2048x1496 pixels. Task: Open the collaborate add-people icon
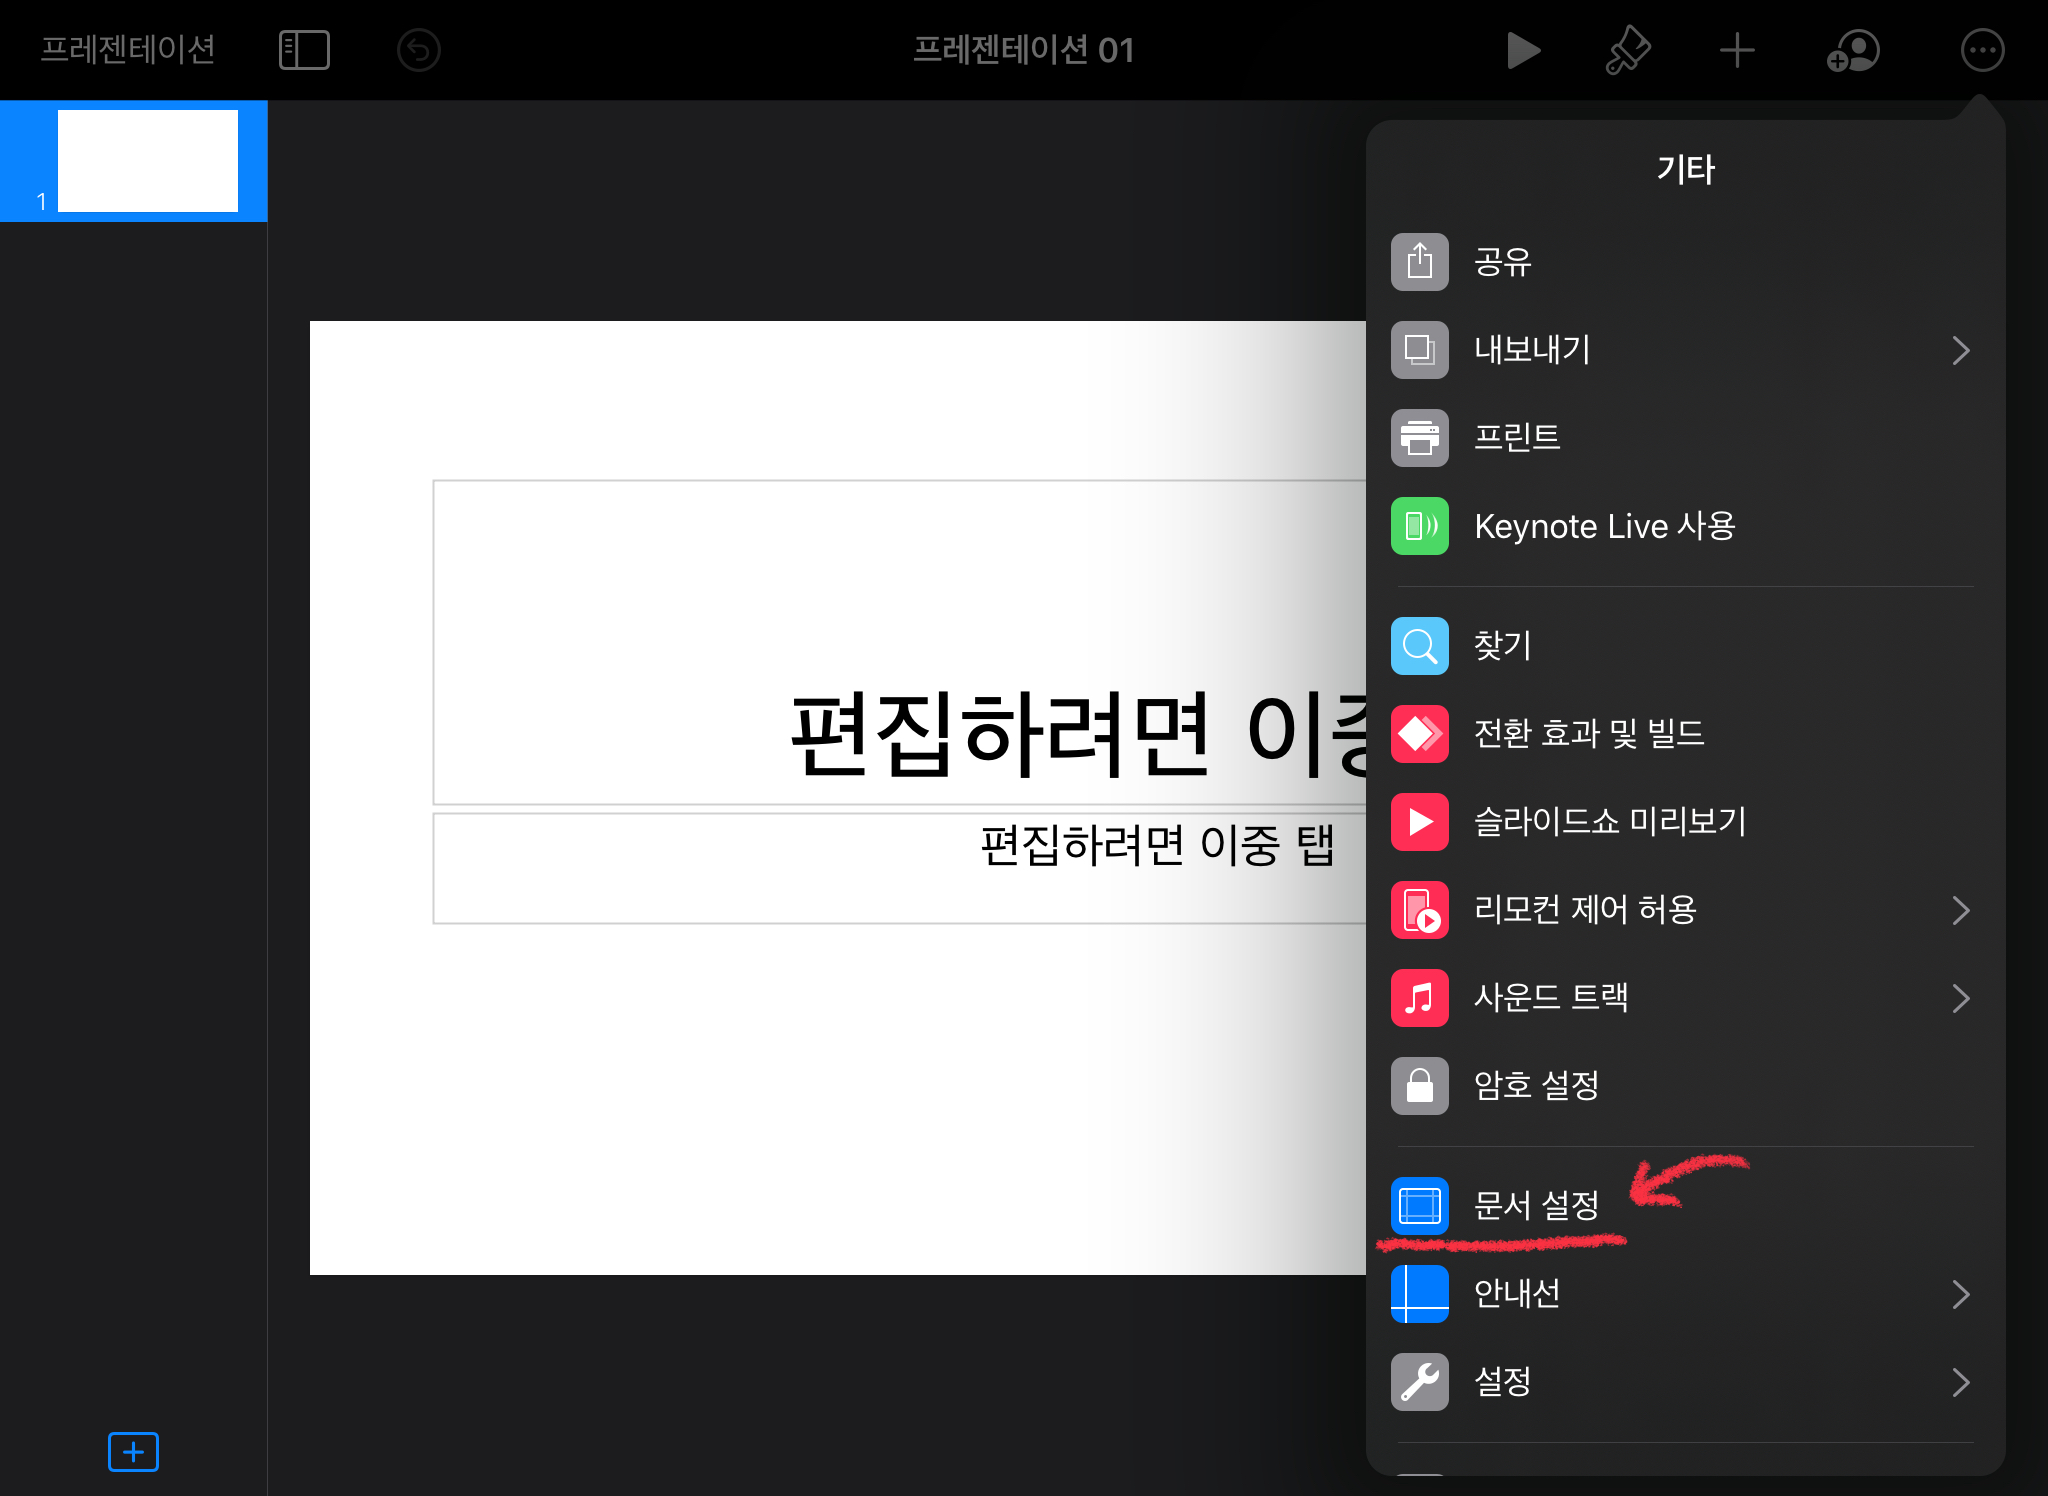(1853, 50)
